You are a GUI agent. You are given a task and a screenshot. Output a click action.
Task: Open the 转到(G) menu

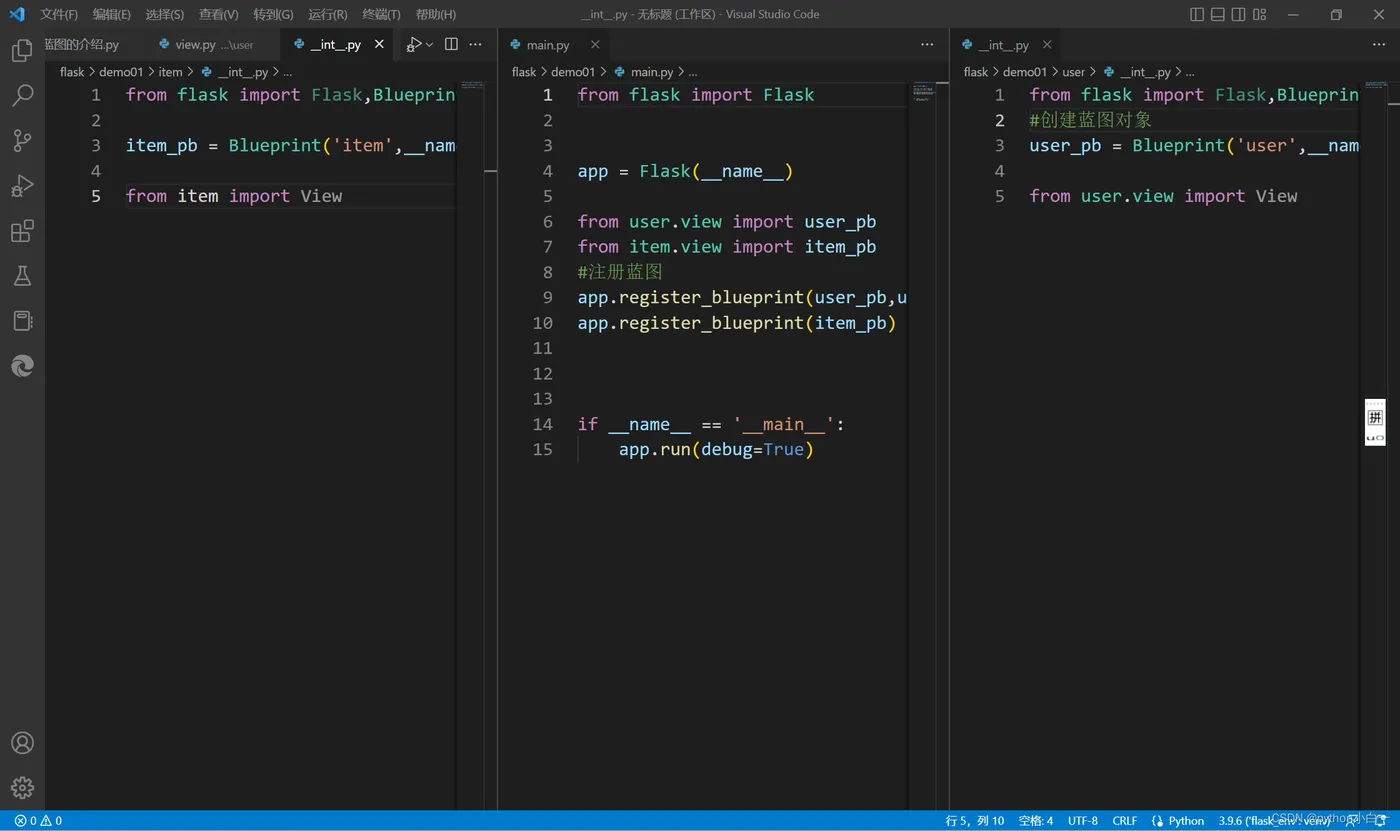point(273,14)
